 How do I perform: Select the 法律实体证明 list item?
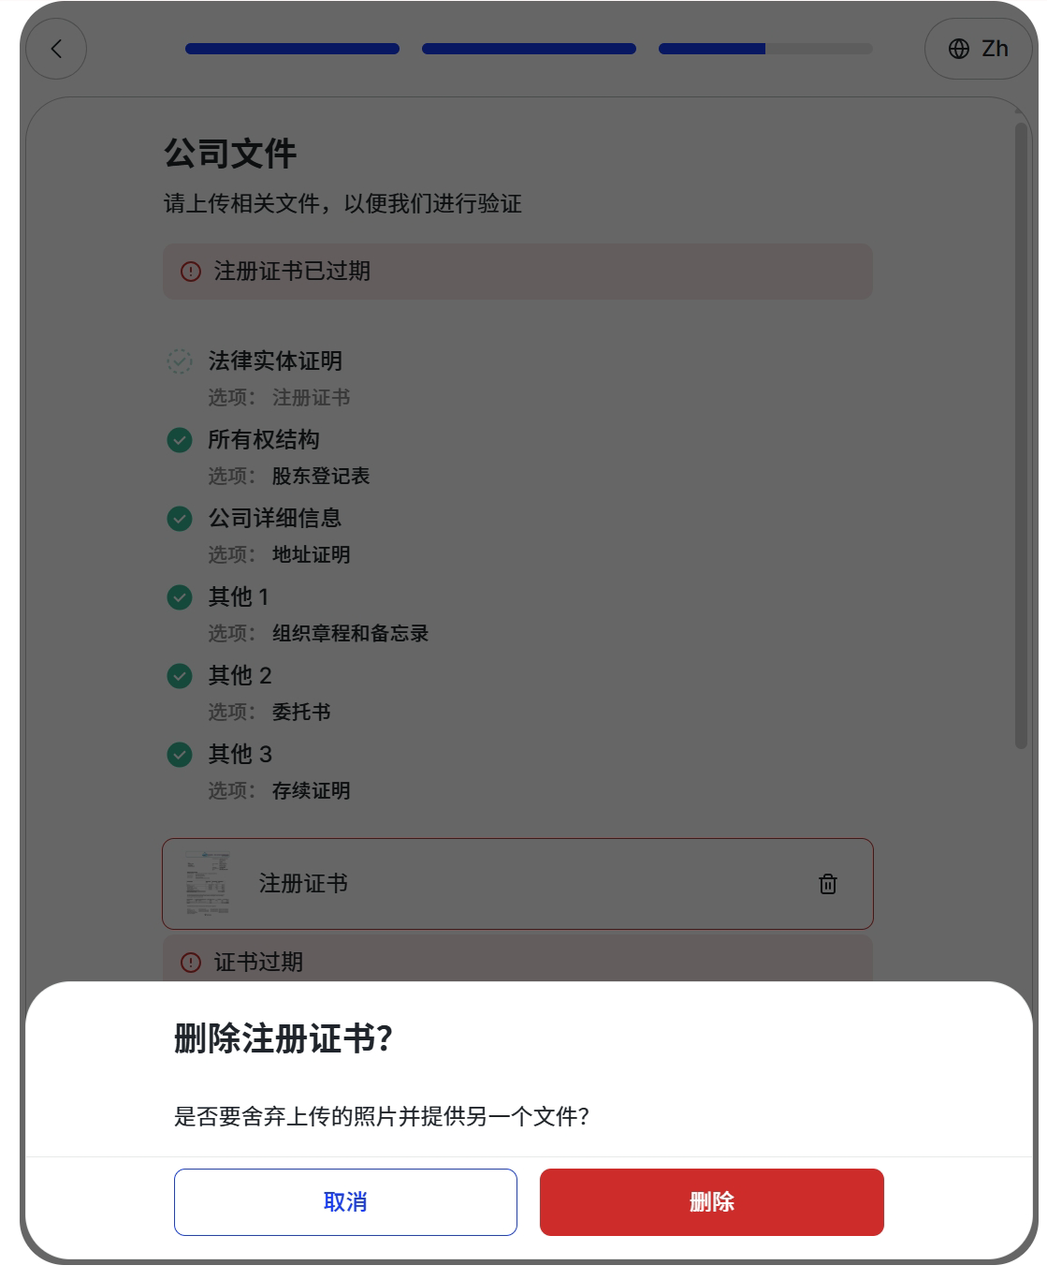(275, 361)
